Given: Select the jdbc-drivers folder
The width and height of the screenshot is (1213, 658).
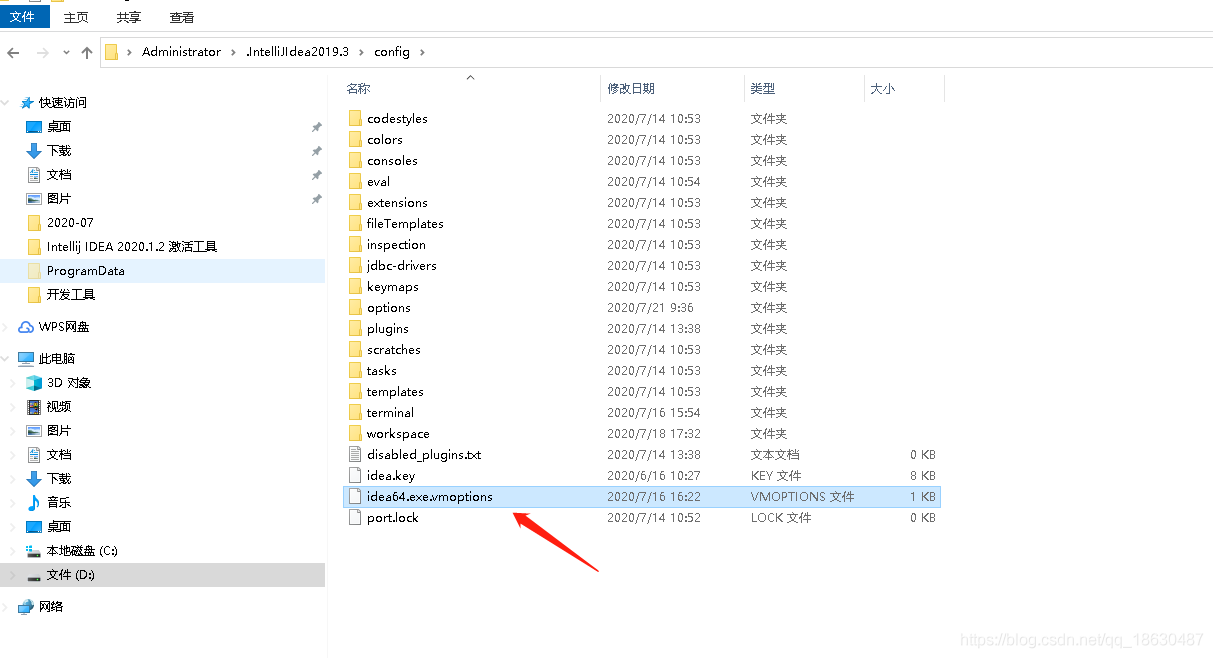Looking at the screenshot, I should [x=401, y=265].
